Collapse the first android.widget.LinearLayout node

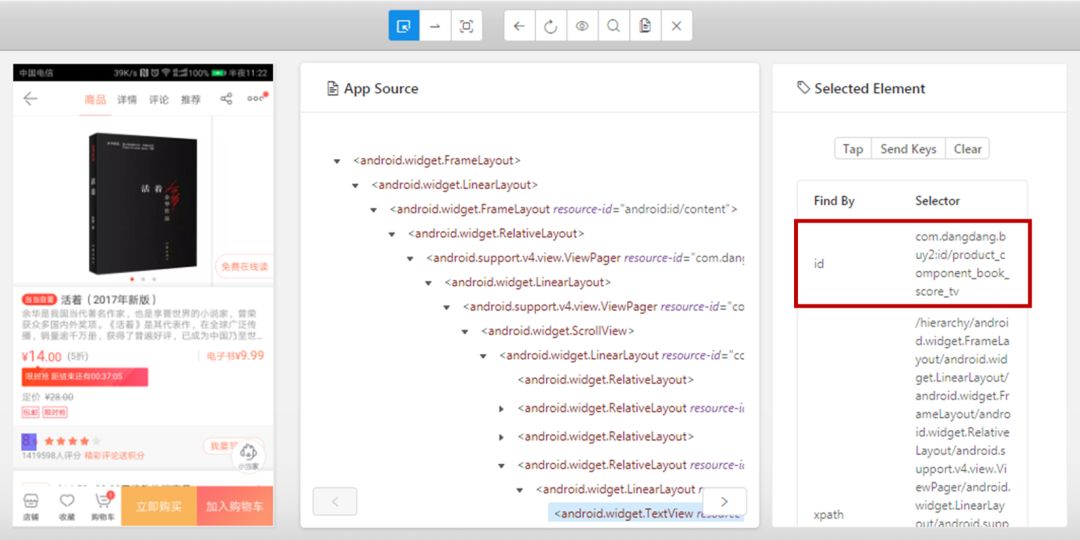point(355,185)
